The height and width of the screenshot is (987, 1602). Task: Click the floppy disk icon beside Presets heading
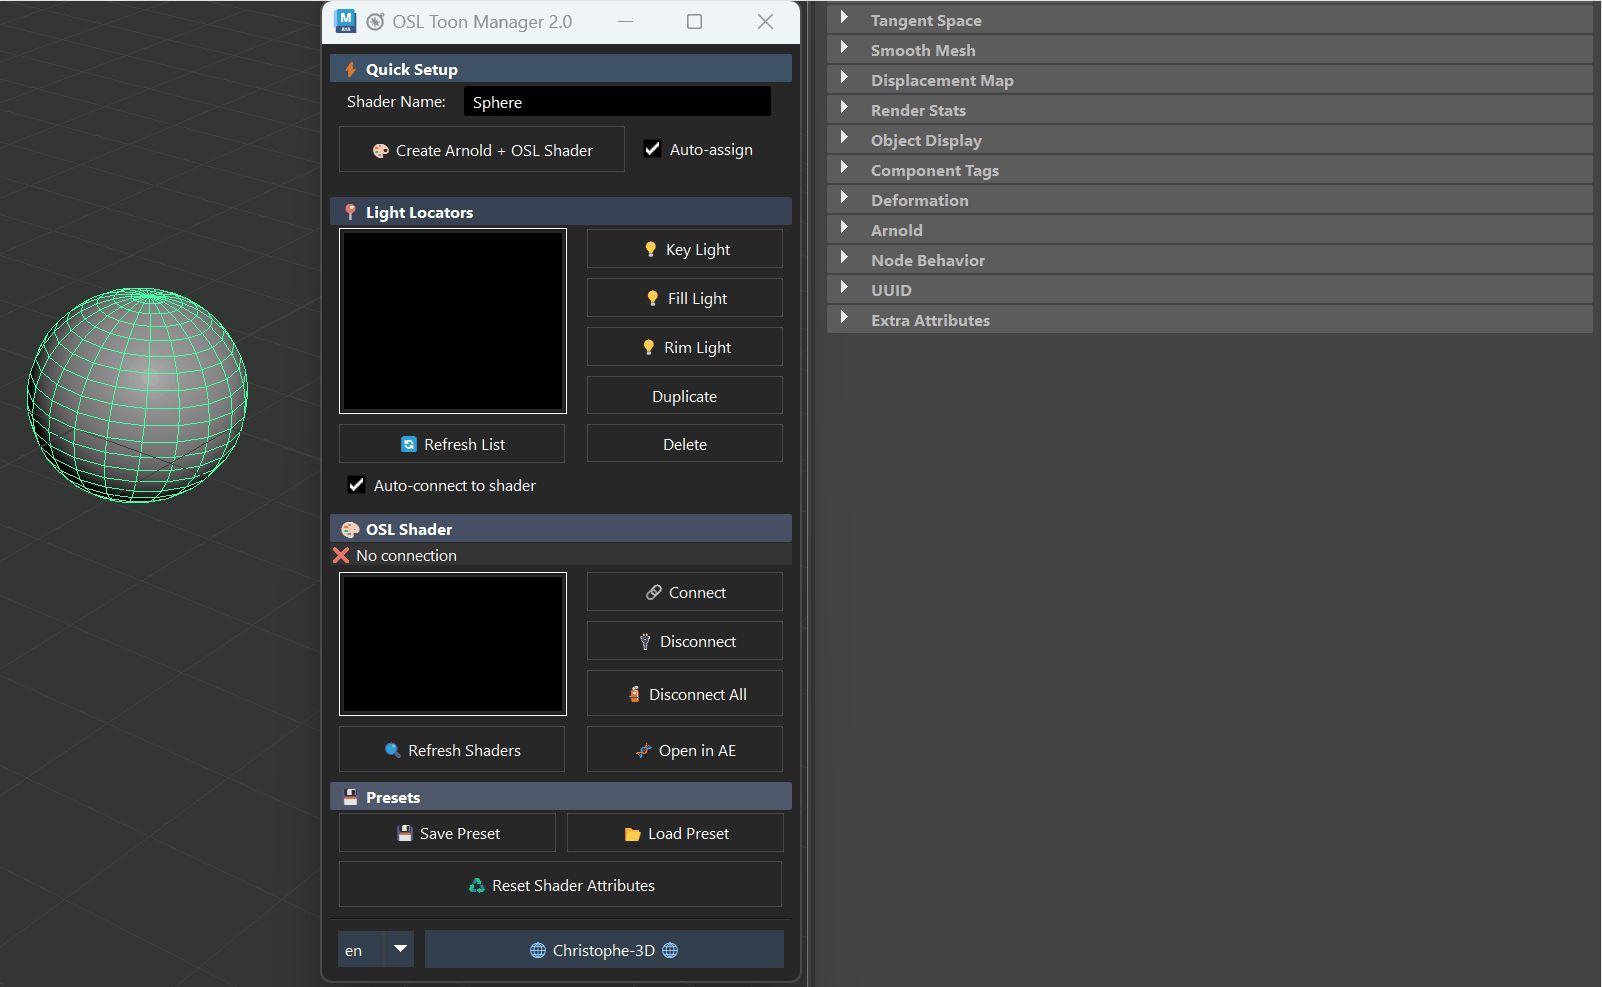pyautogui.click(x=350, y=797)
